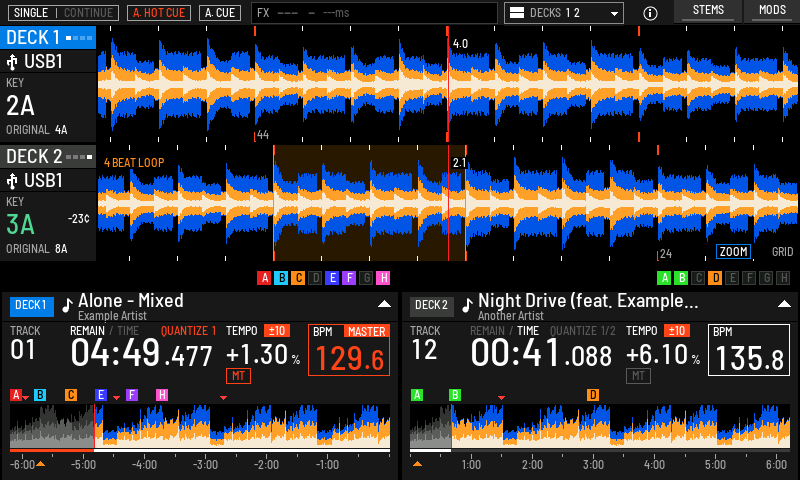Click Deck 1 tempo value +1.30%
800x480 pixels.
point(263,355)
